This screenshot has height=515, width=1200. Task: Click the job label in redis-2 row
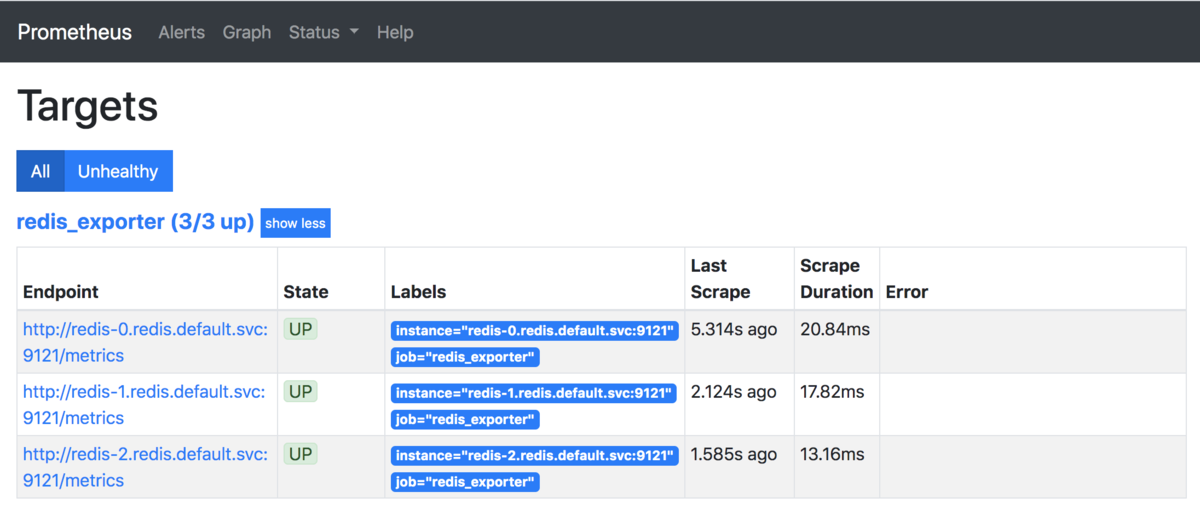[465, 482]
